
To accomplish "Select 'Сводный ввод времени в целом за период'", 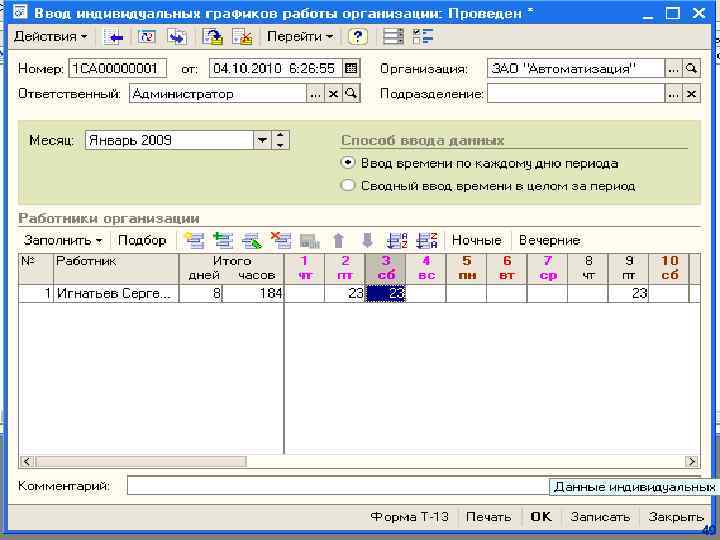I will pos(488,186).
